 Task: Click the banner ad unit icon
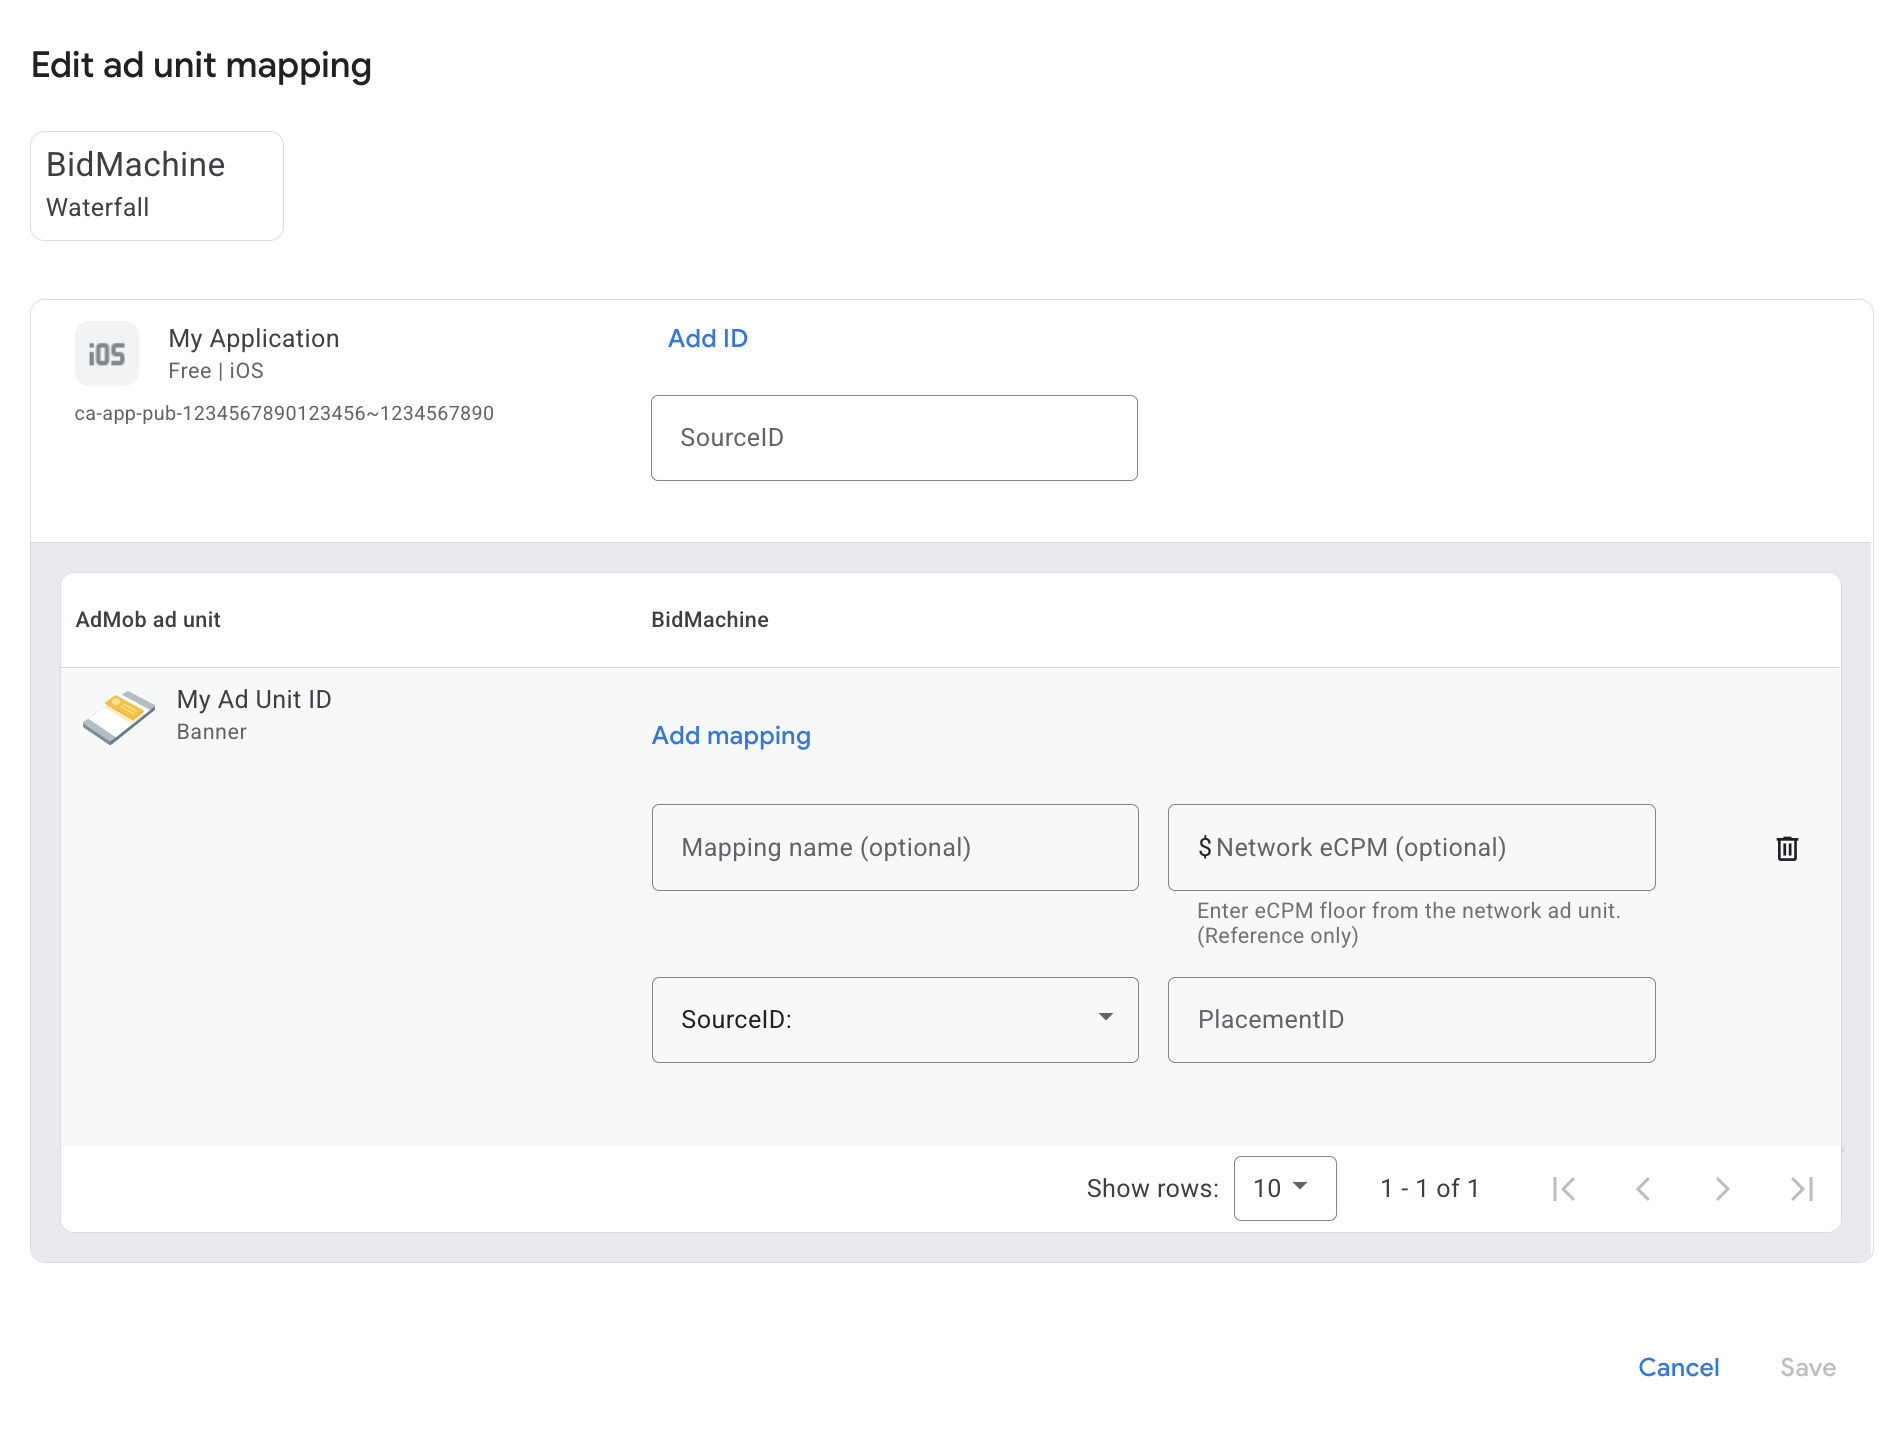click(118, 717)
